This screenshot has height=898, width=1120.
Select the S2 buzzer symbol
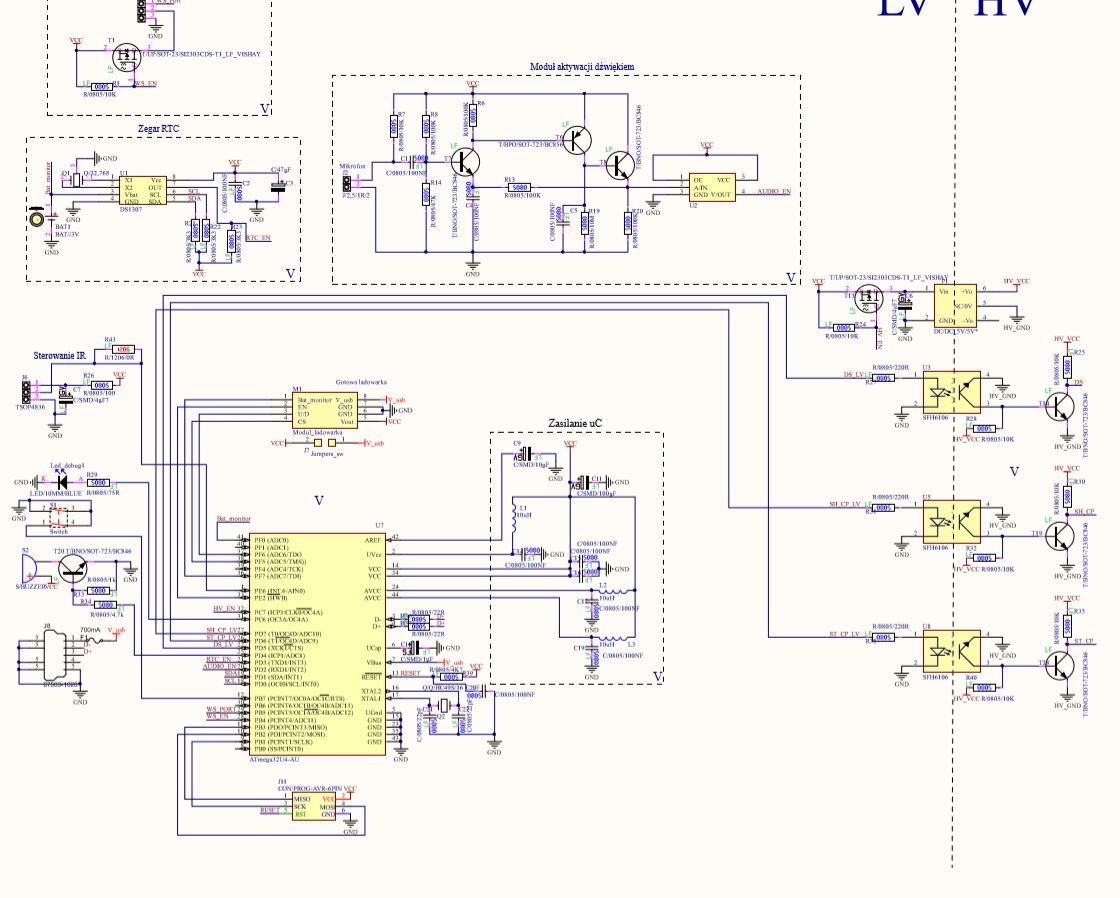(27, 569)
